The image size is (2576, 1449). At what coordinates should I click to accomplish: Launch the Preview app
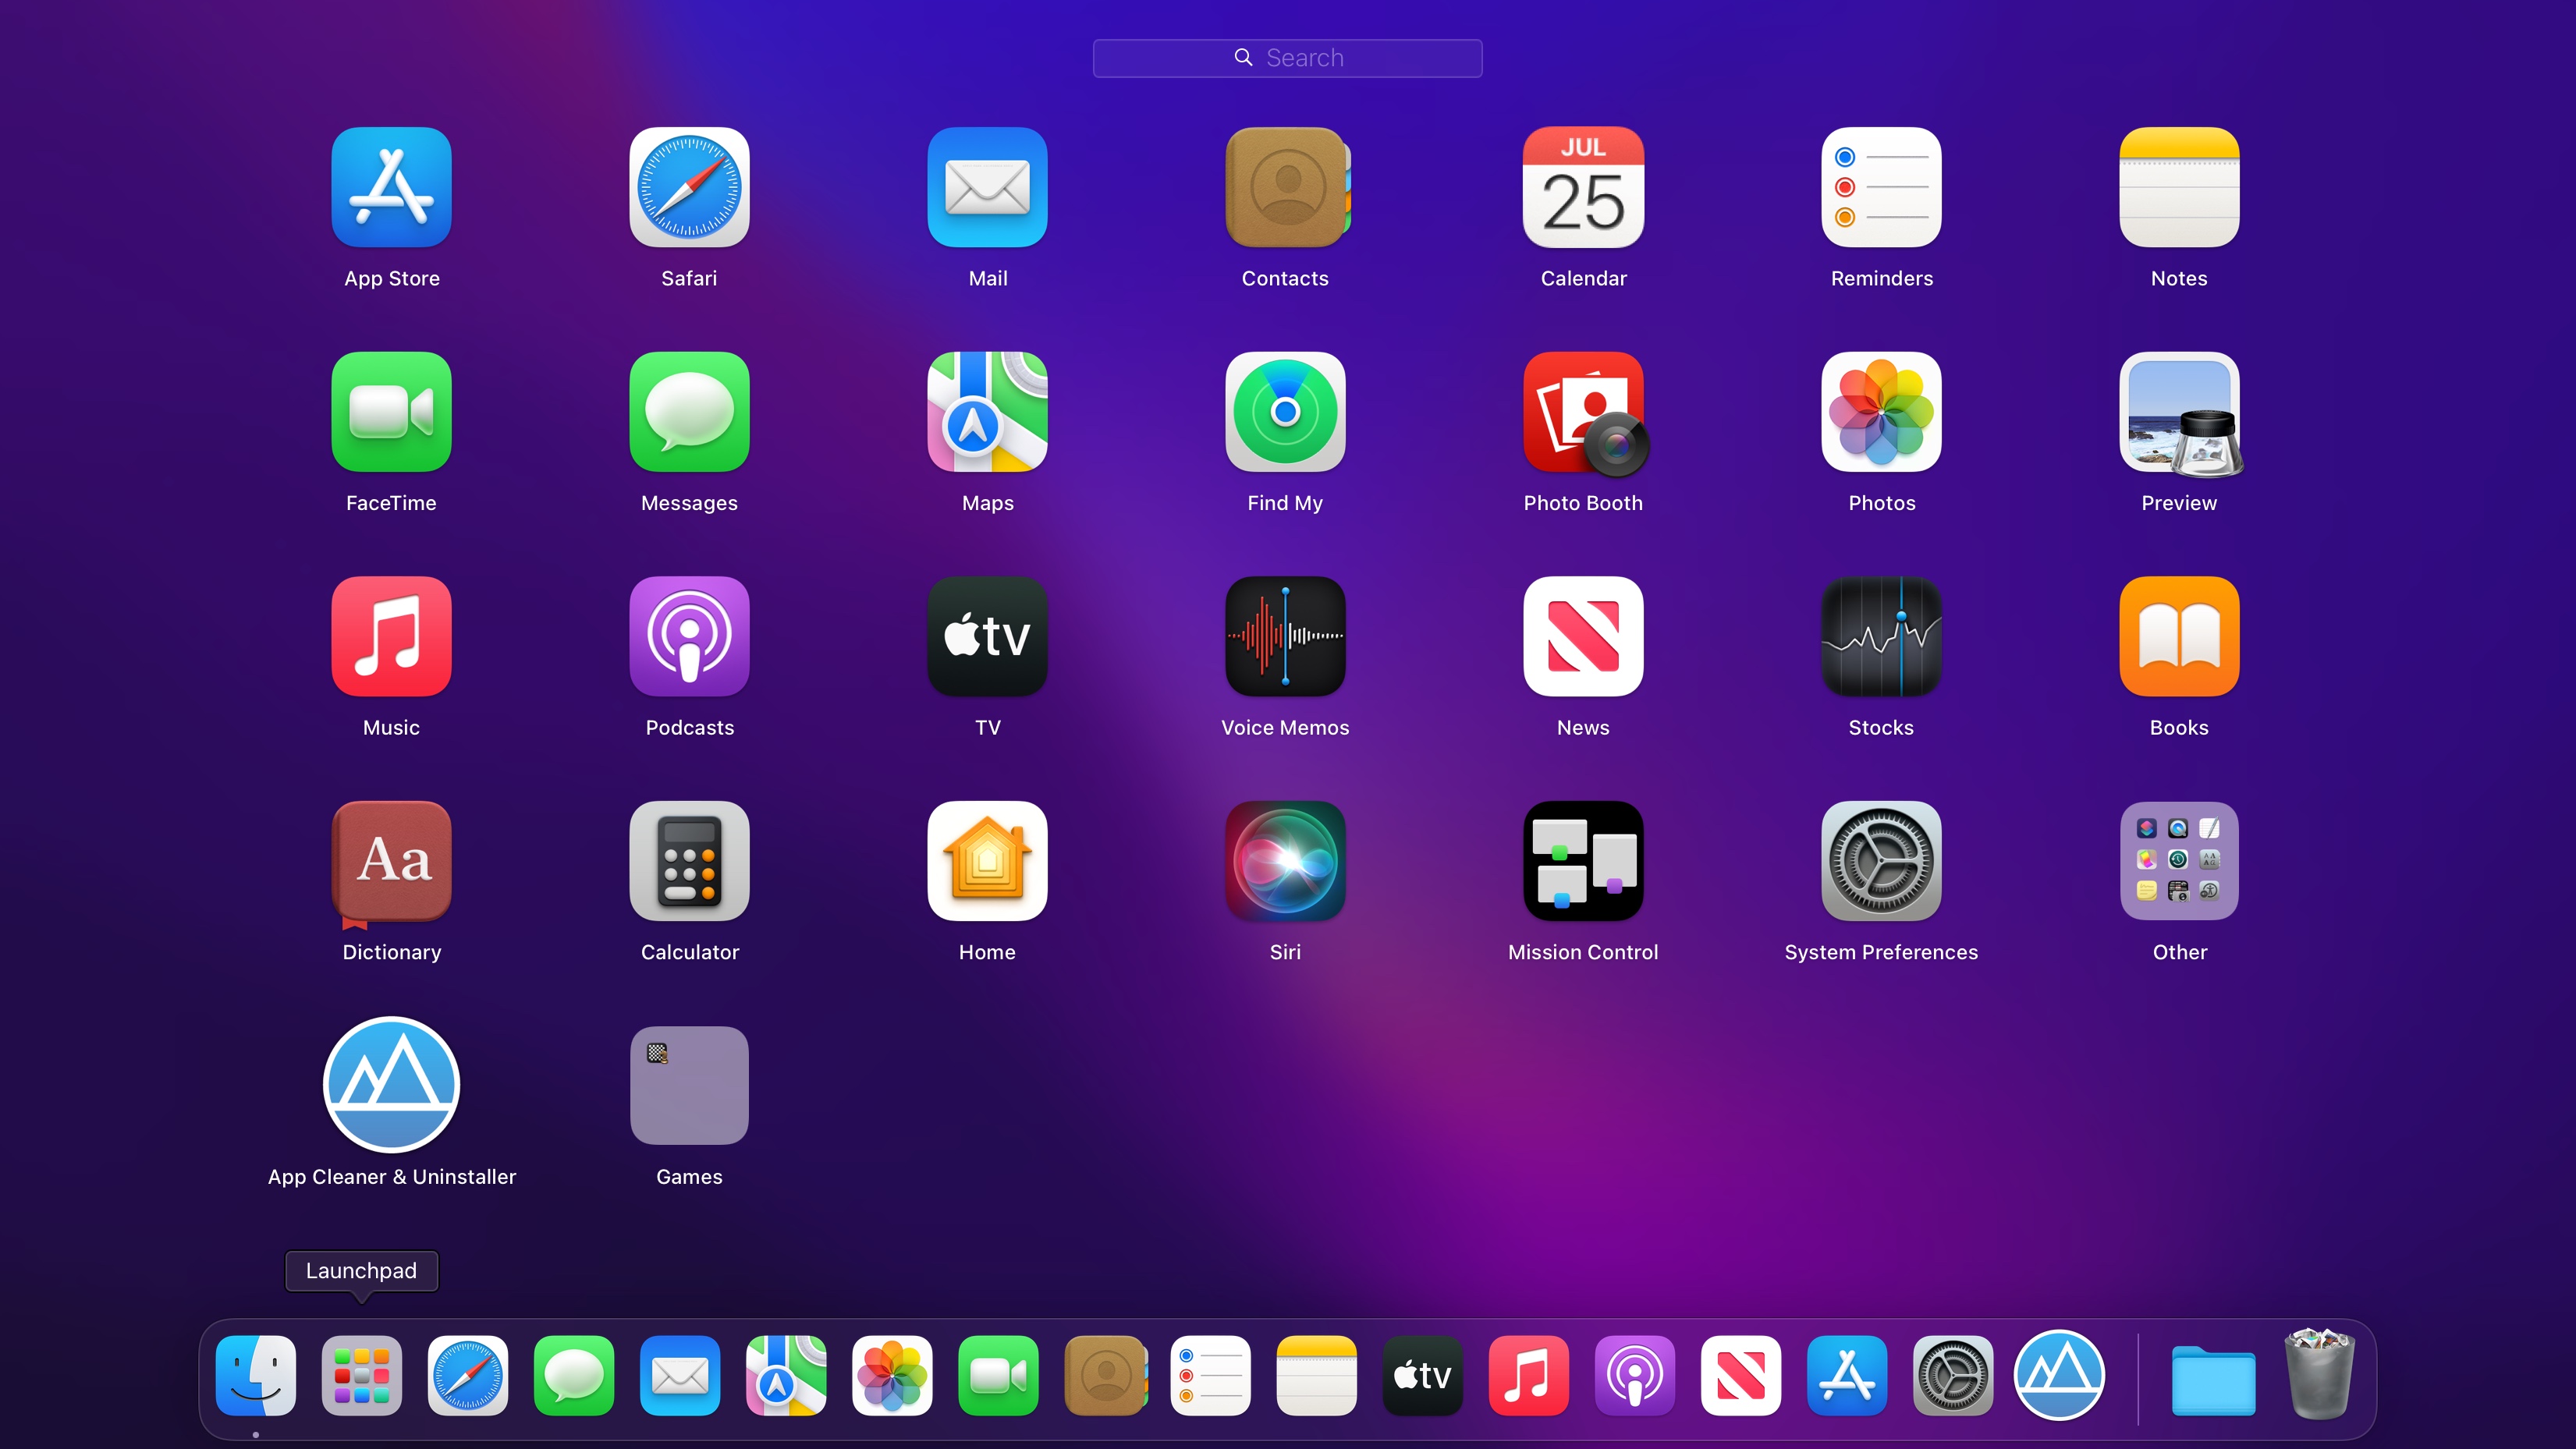click(2181, 413)
